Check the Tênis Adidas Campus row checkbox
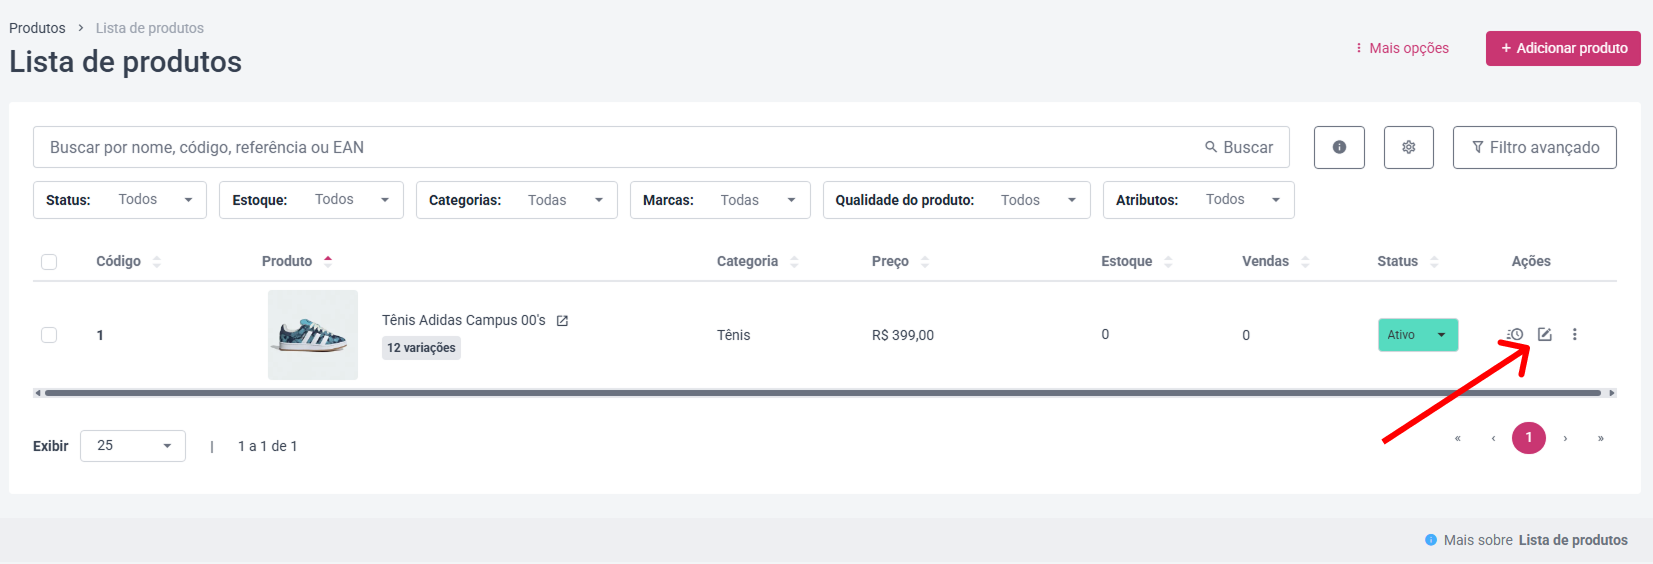Screen dimensions: 1653x564 (x=49, y=335)
